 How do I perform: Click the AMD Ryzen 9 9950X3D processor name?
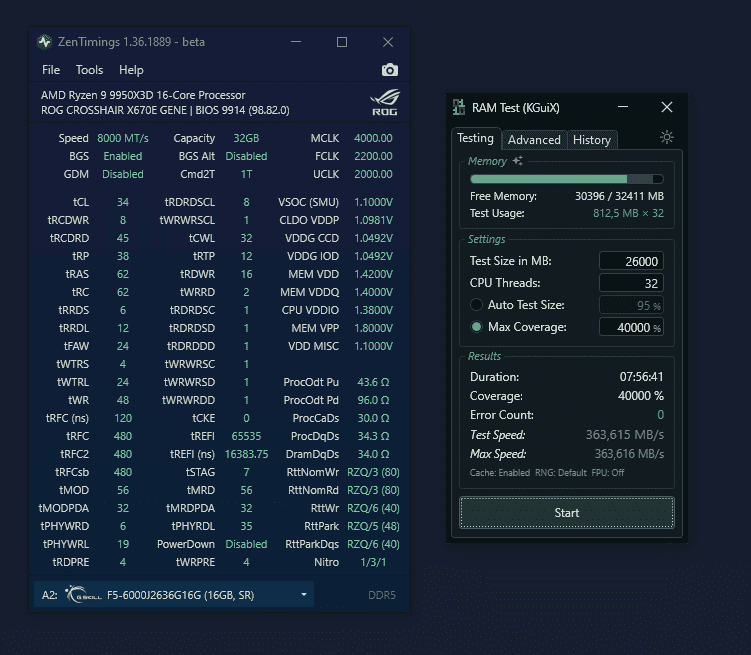pyautogui.click(x=143, y=95)
